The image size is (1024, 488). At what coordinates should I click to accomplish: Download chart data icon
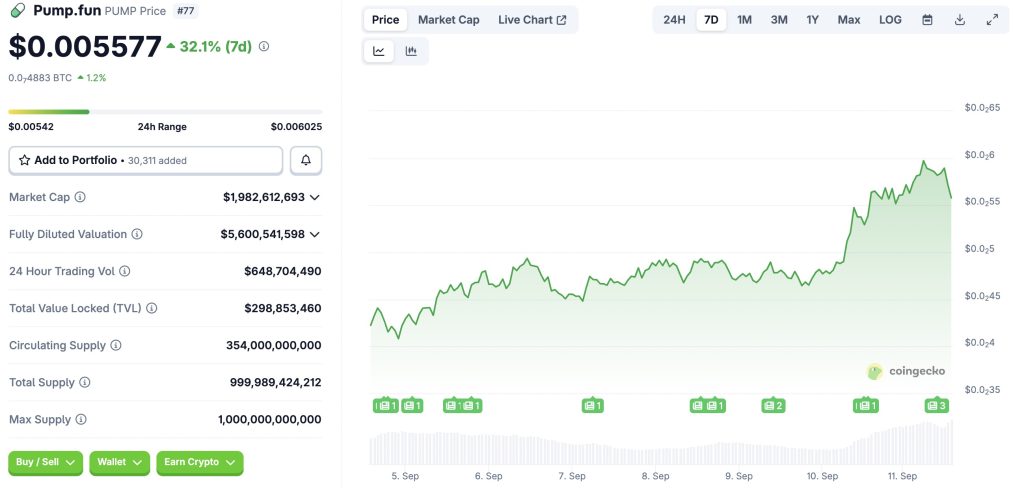click(x=959, y=20)
